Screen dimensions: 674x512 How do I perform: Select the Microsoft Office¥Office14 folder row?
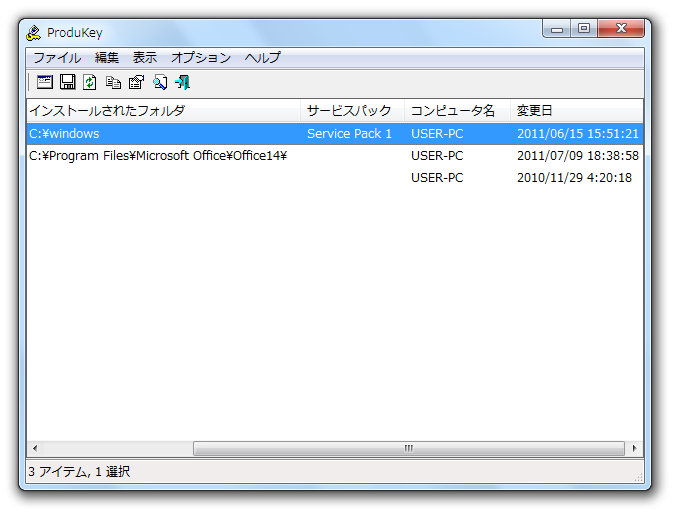click(x=335, y=156)
